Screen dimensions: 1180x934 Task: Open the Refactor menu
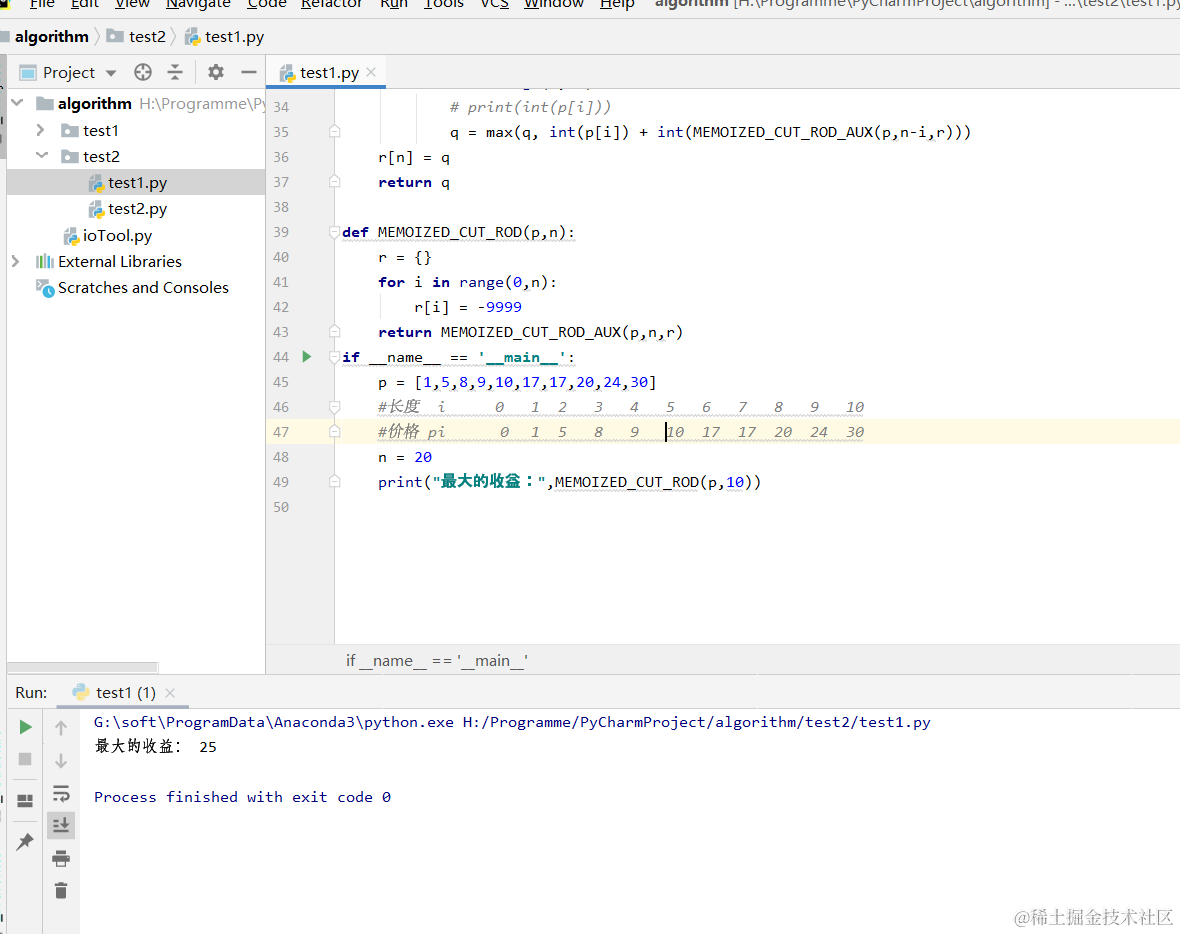coord(331,4)
